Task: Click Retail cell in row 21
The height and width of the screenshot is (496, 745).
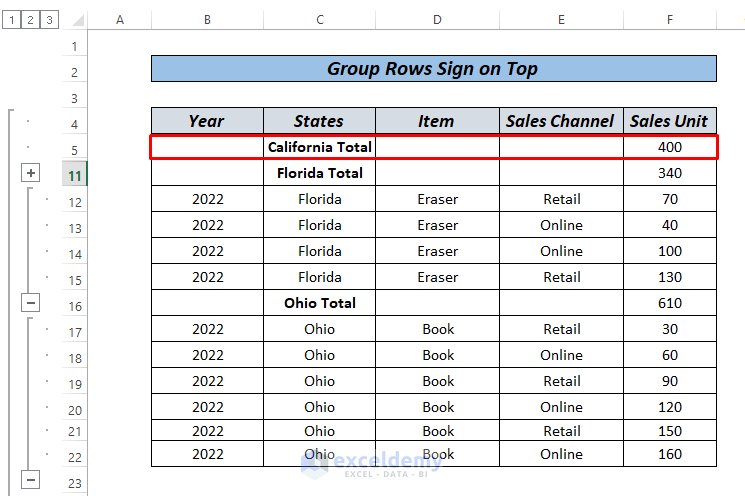Action: (561, 430)
